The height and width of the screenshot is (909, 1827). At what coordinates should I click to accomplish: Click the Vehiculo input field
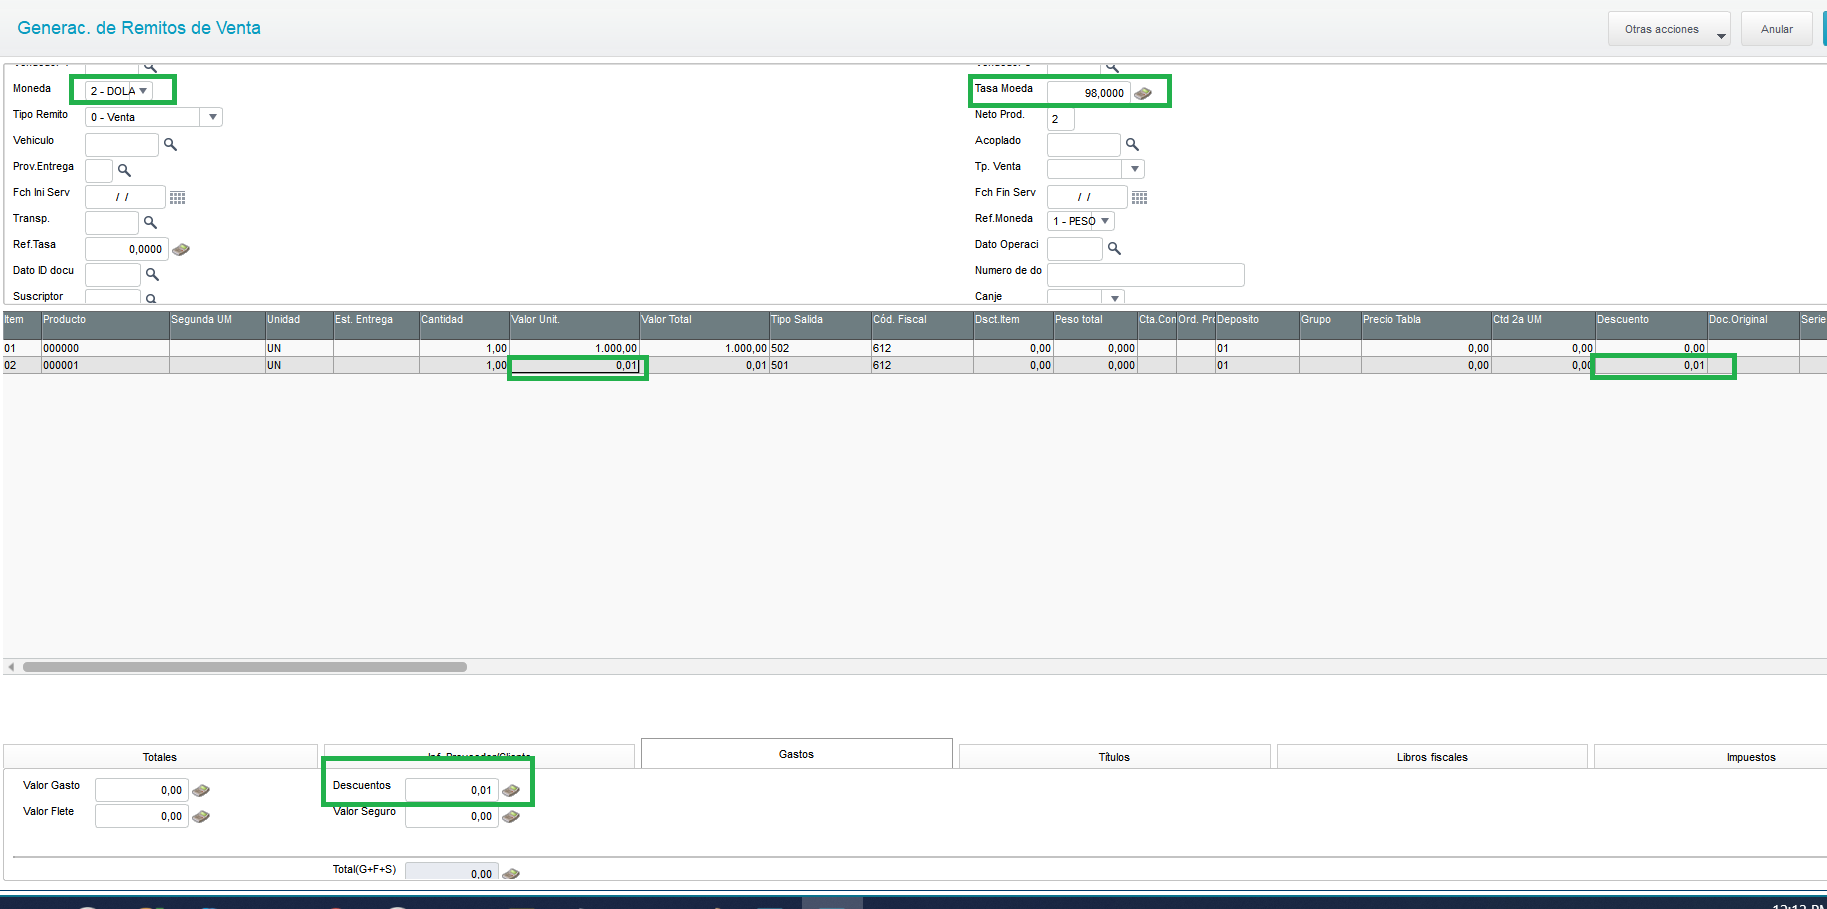coord(121,145)
